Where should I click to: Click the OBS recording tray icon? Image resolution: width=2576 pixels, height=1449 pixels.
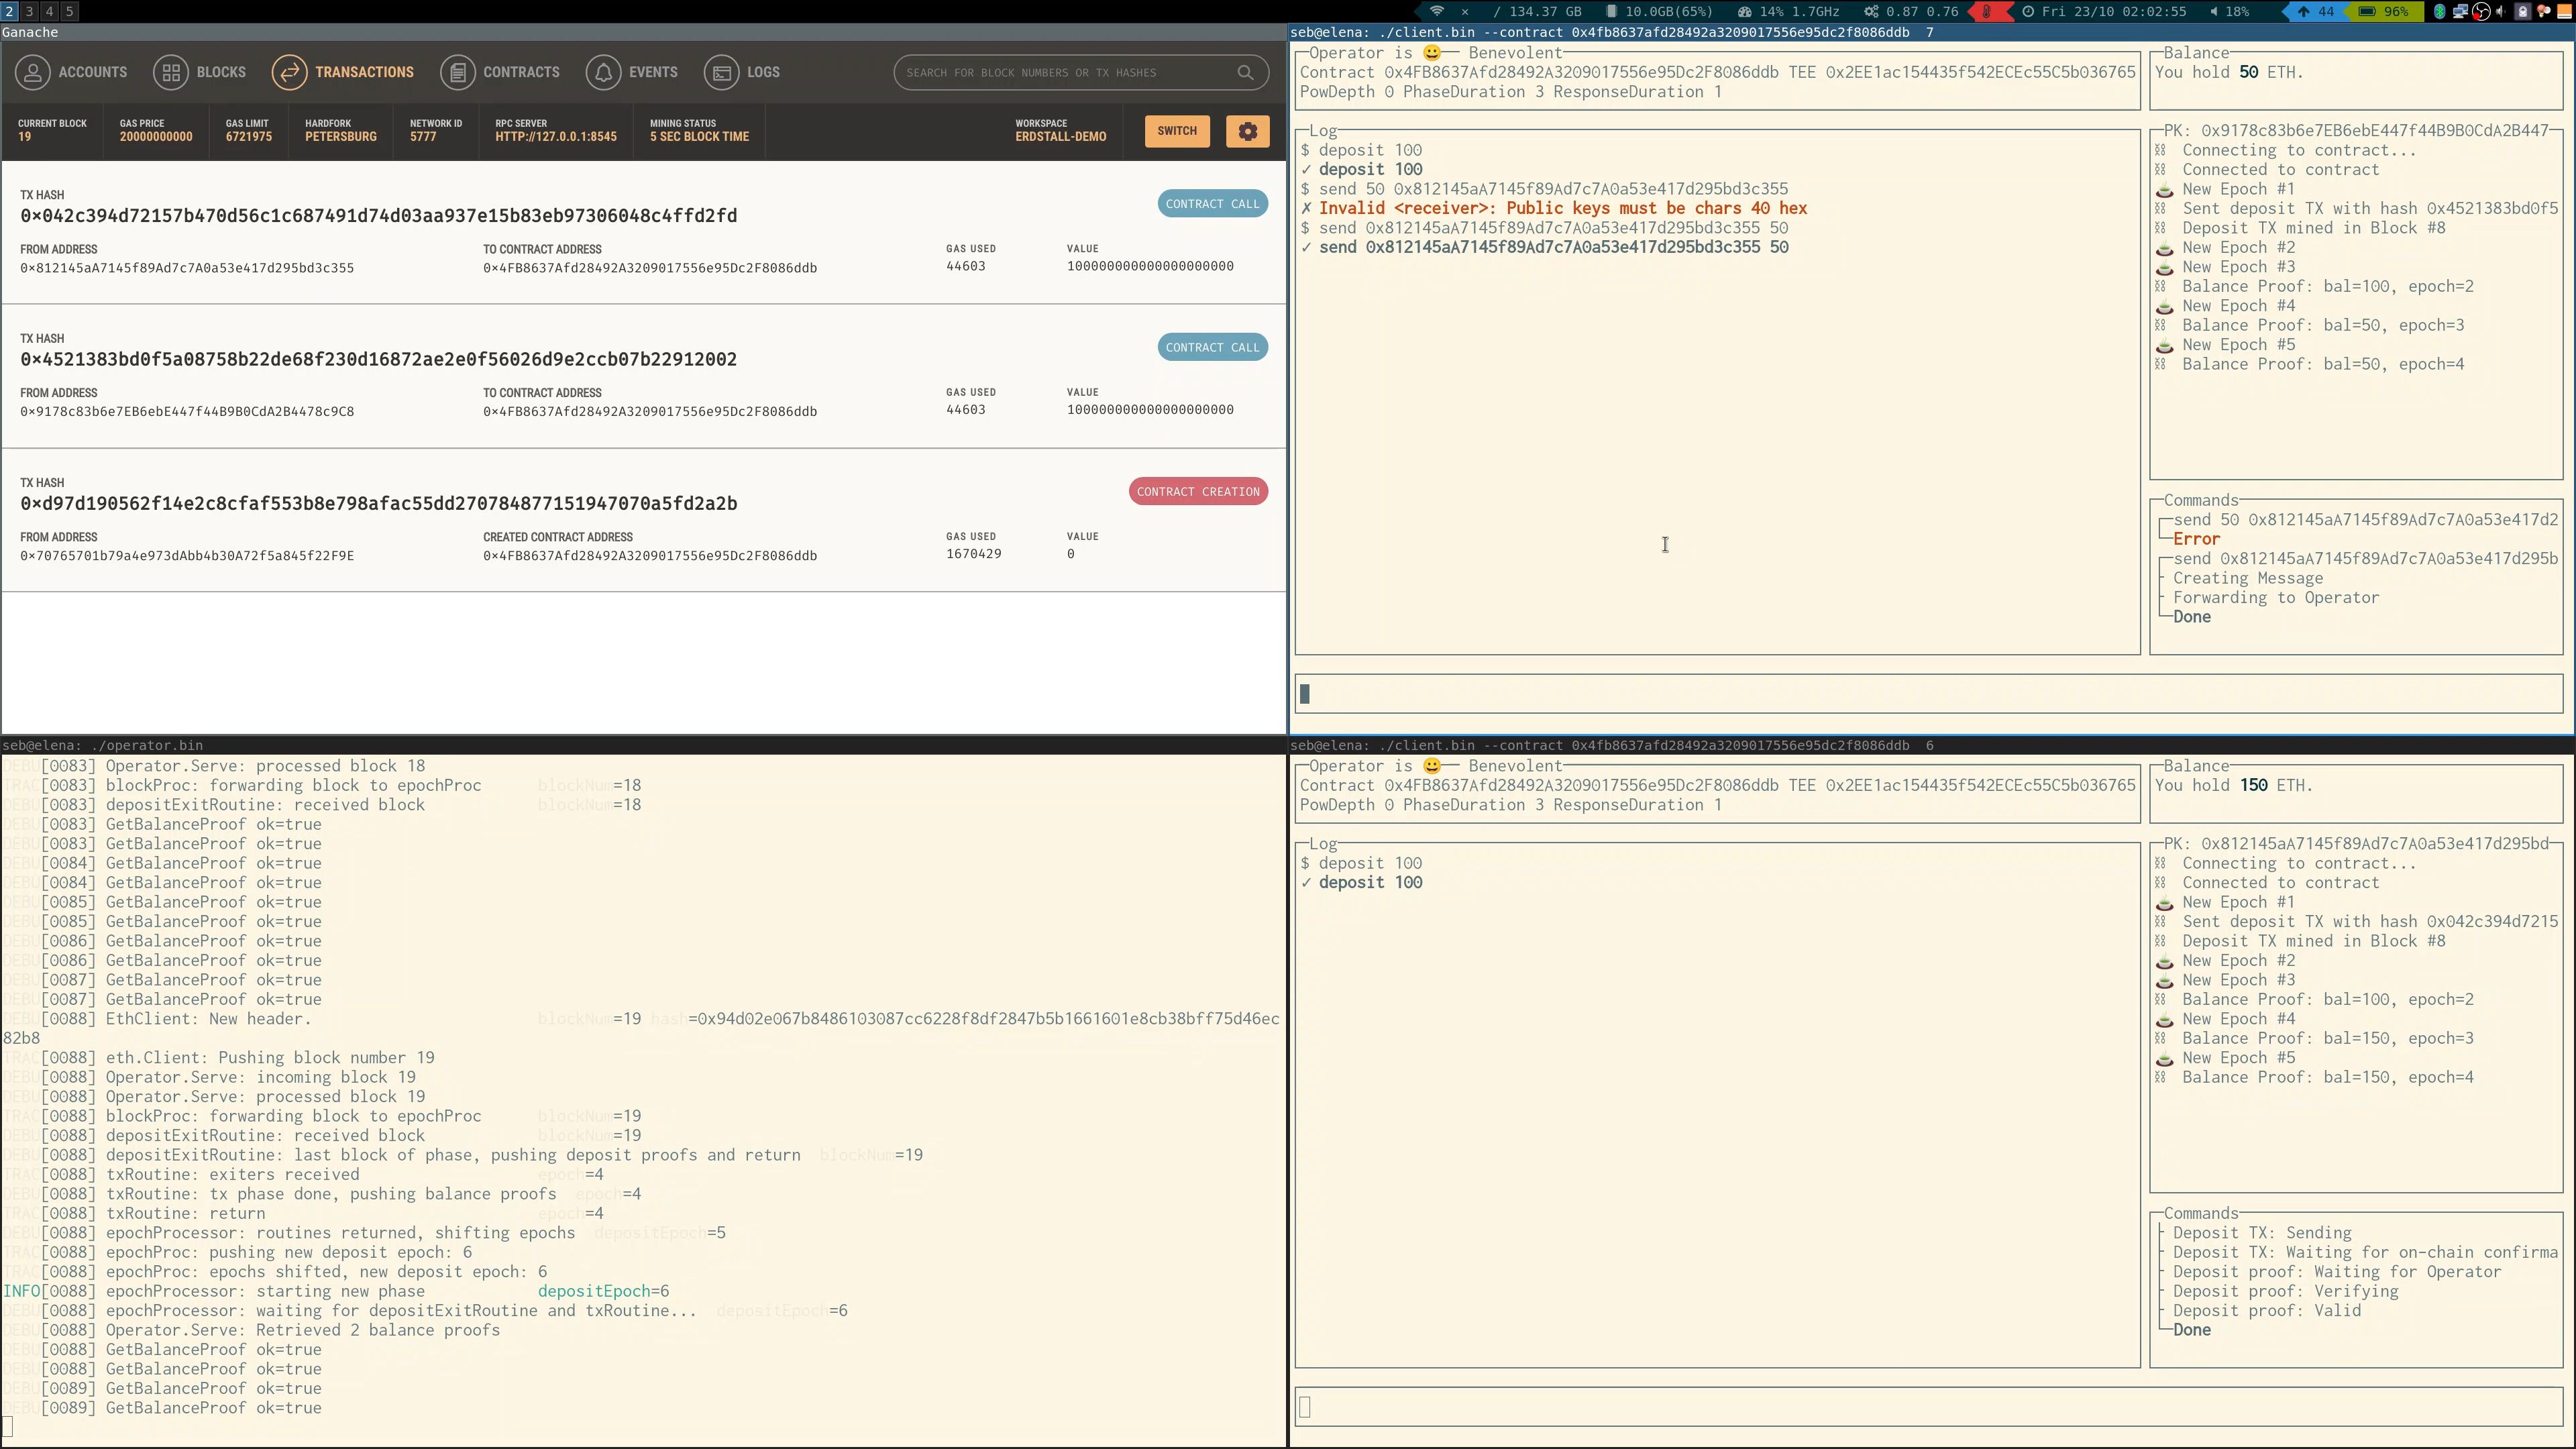pos(2481,11)
